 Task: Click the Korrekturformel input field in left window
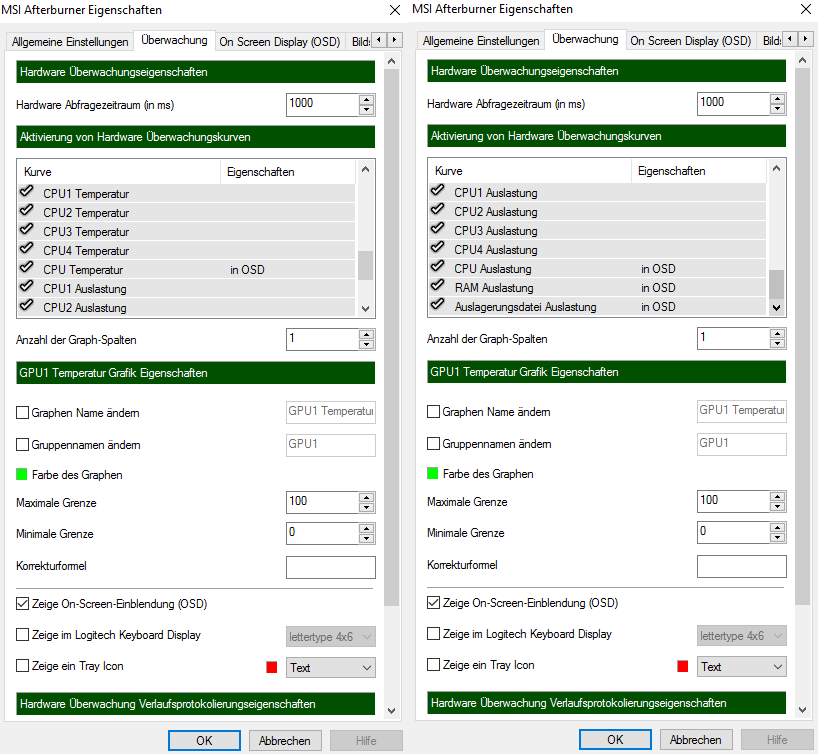click(x=331, y=567)
